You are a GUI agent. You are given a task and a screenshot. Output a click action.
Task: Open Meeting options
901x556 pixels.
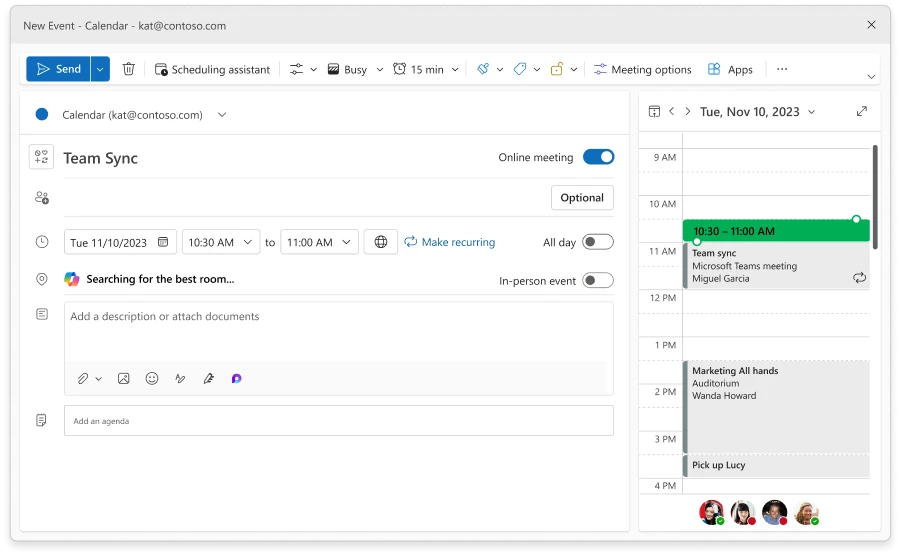point(642,70)
